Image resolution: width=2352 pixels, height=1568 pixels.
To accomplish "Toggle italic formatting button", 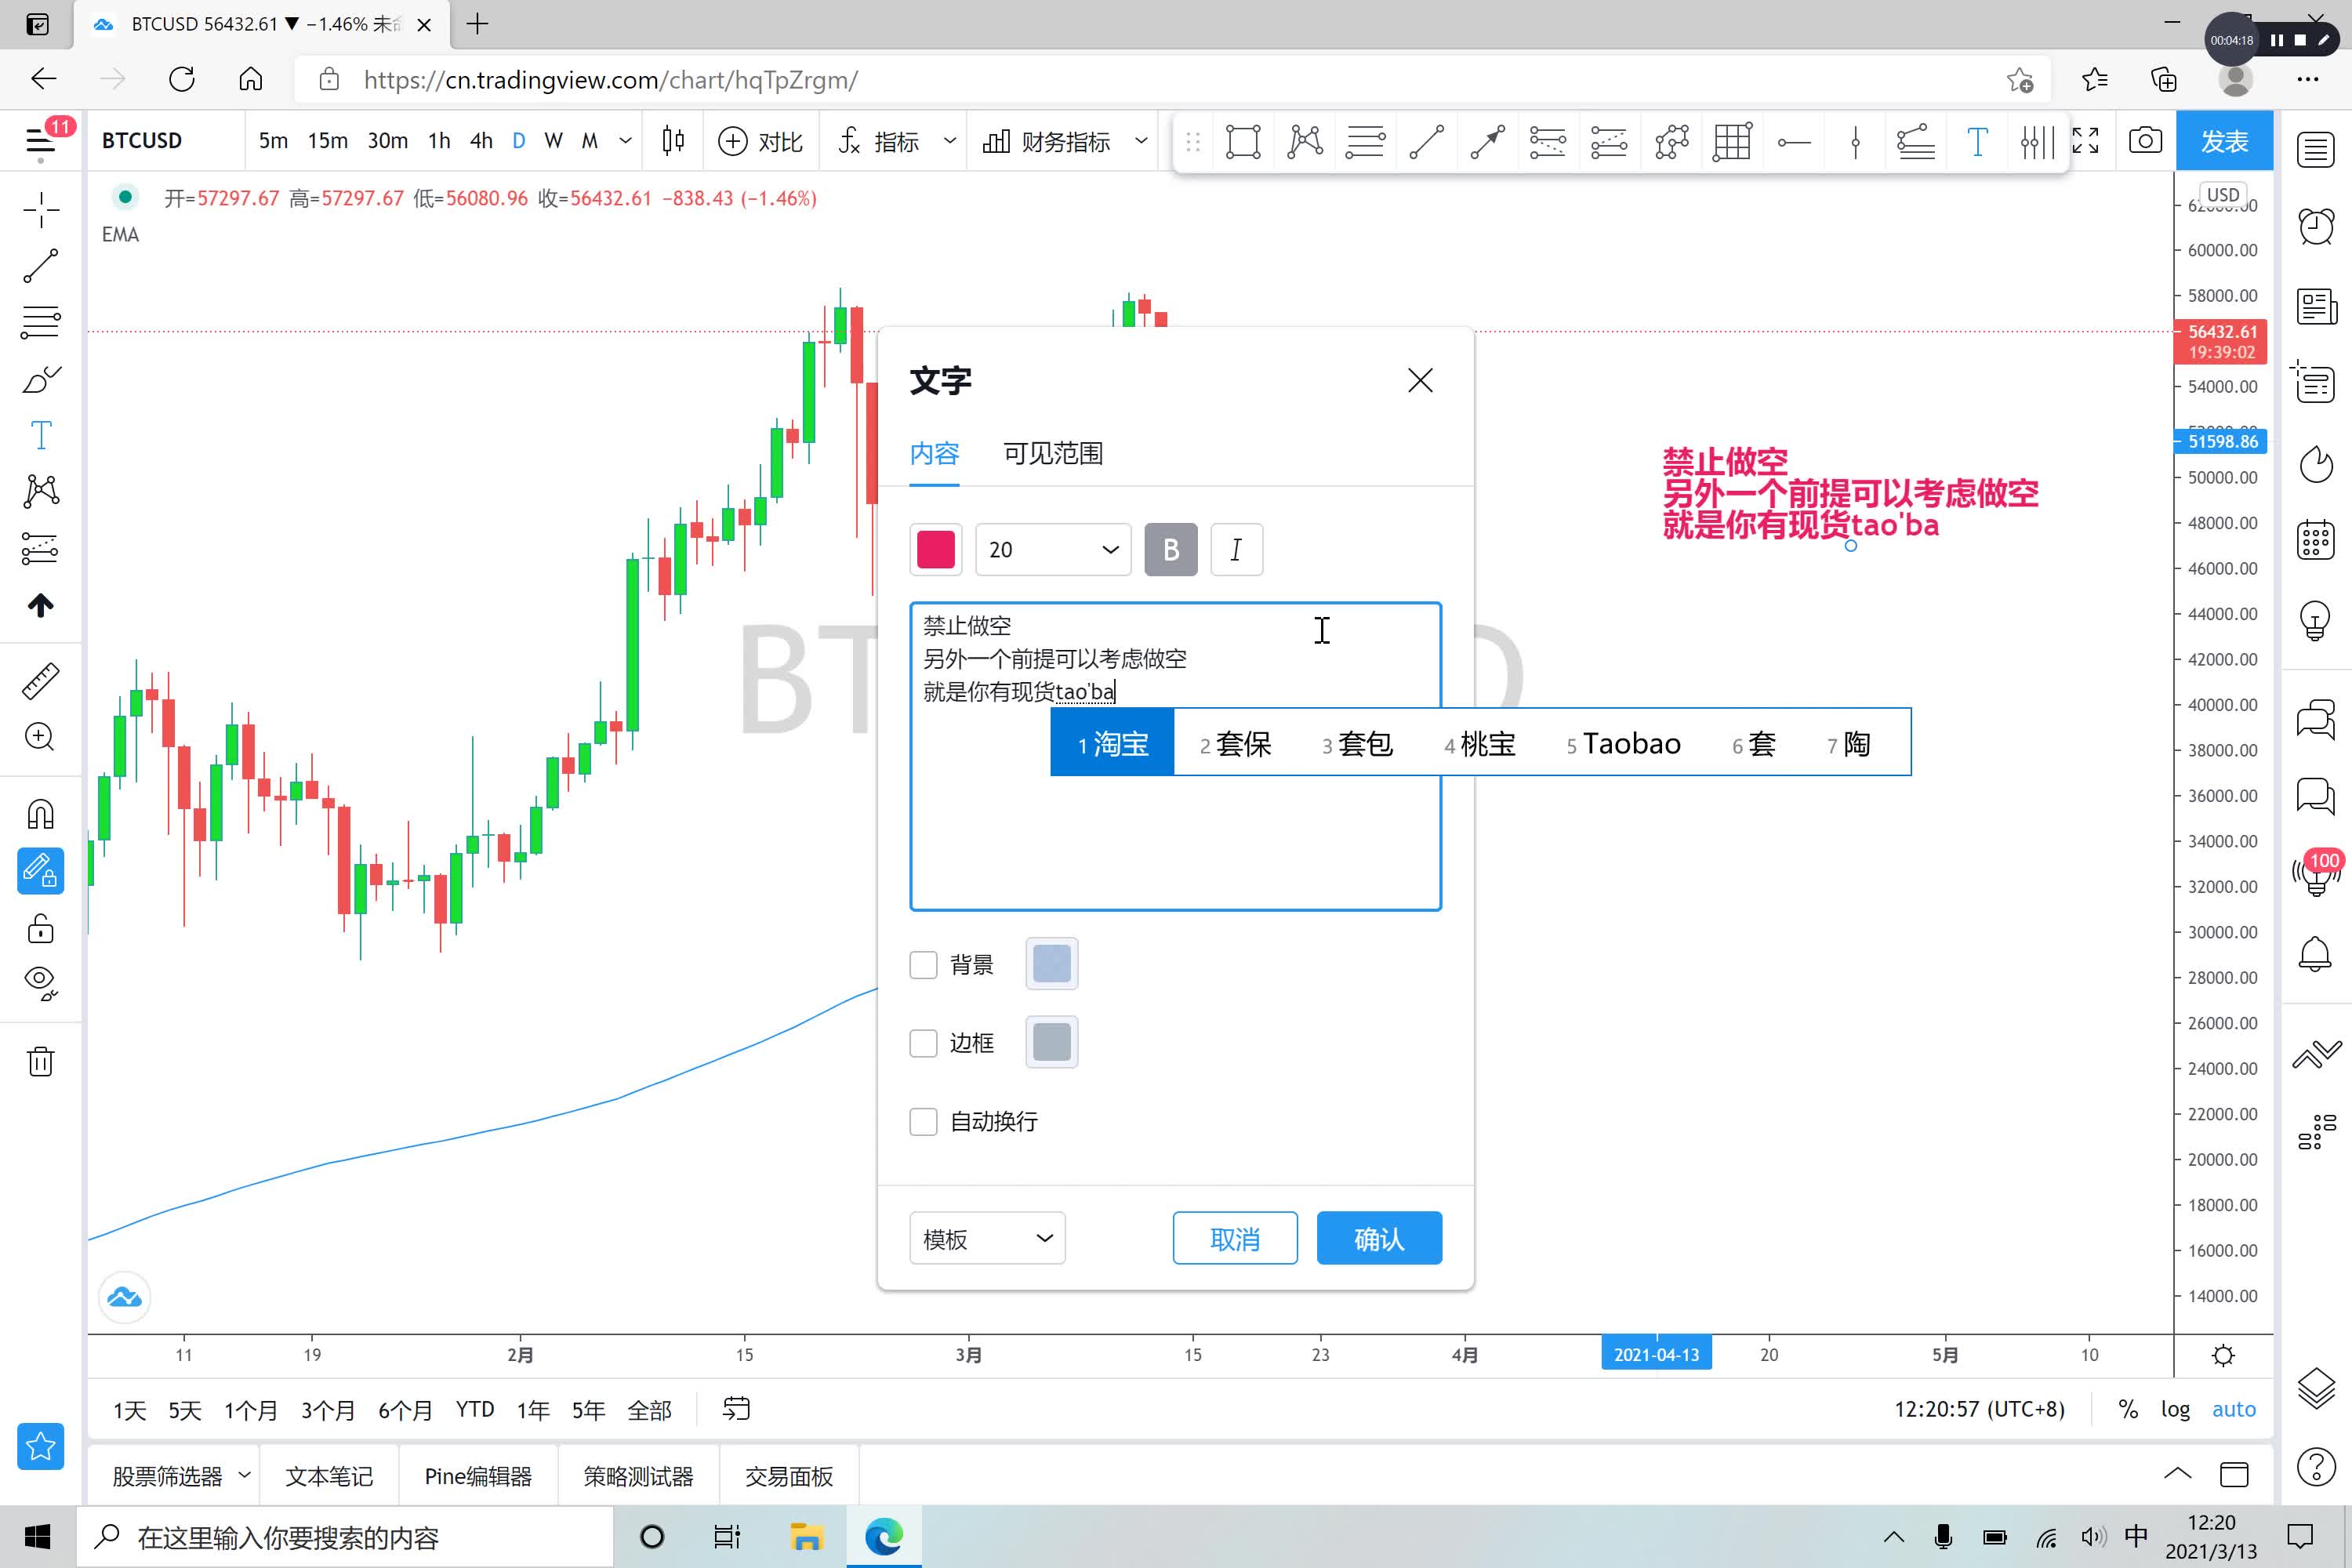I will [x=1237, y=549].
